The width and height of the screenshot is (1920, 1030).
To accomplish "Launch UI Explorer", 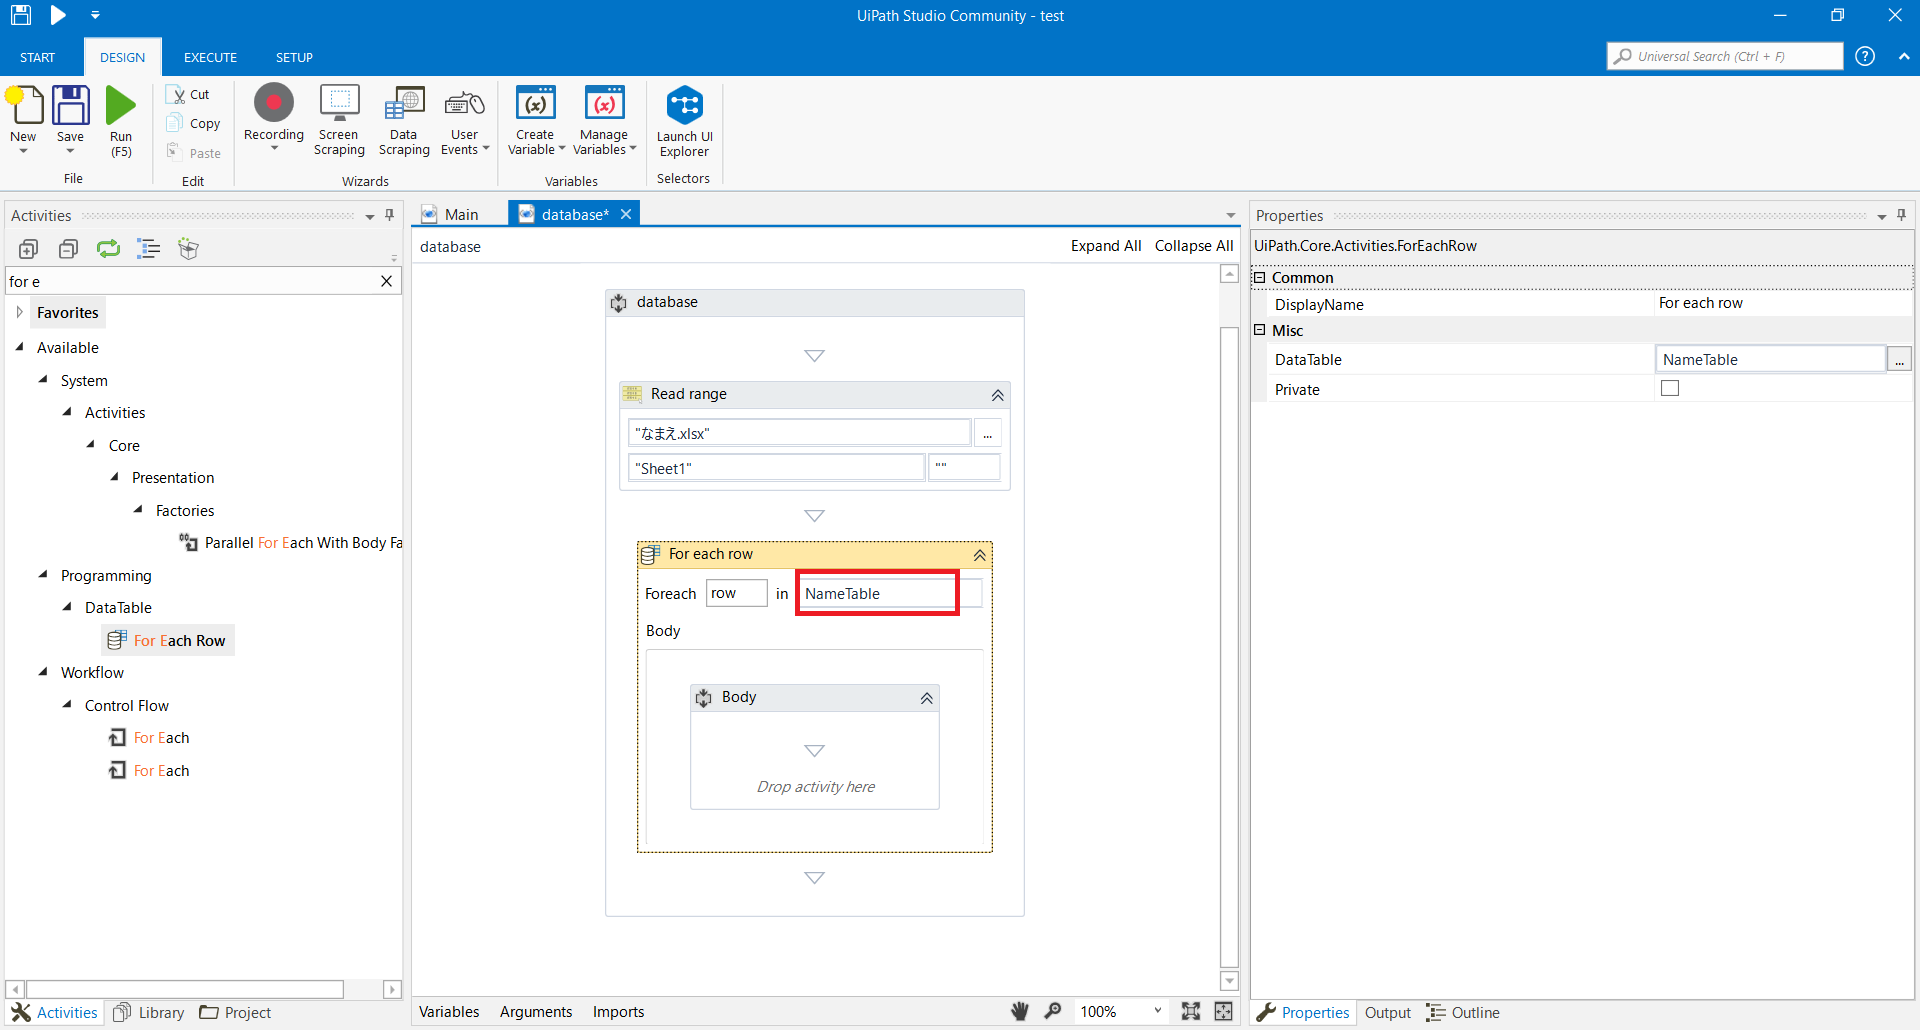I will [x=683, y=117].
